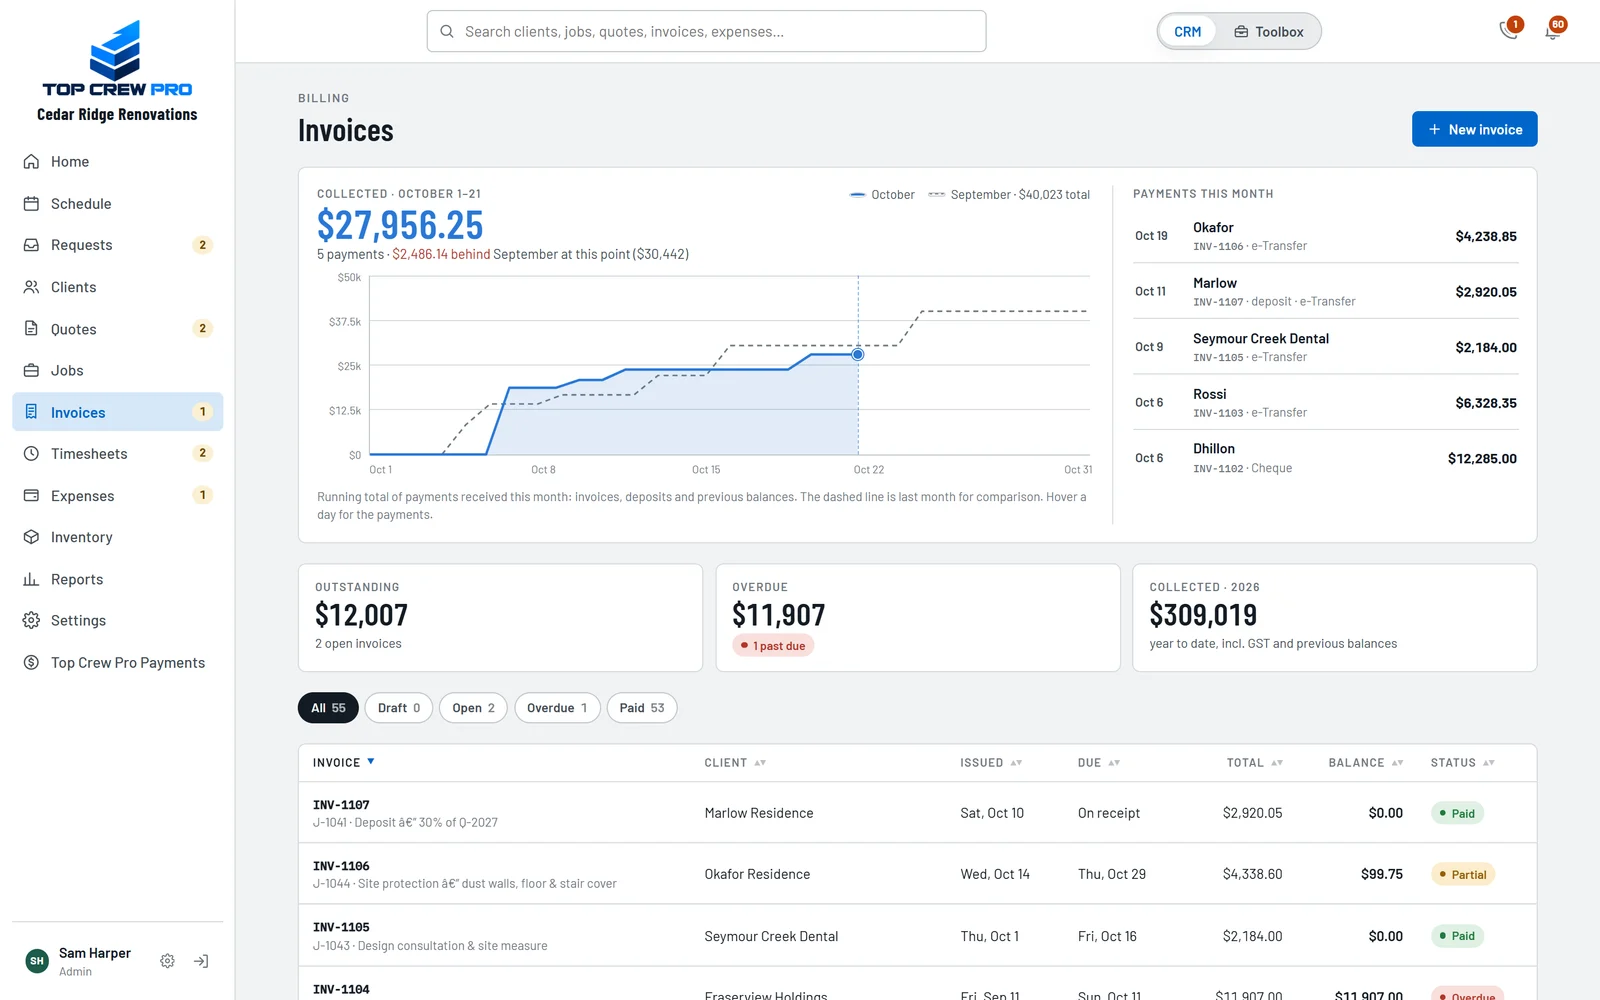Open invoice INV-1107 row link

tap(341, 805)
